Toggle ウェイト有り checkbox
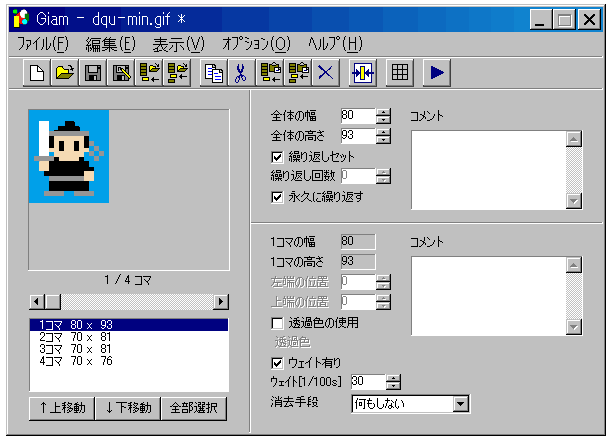 tap(277, 363)
